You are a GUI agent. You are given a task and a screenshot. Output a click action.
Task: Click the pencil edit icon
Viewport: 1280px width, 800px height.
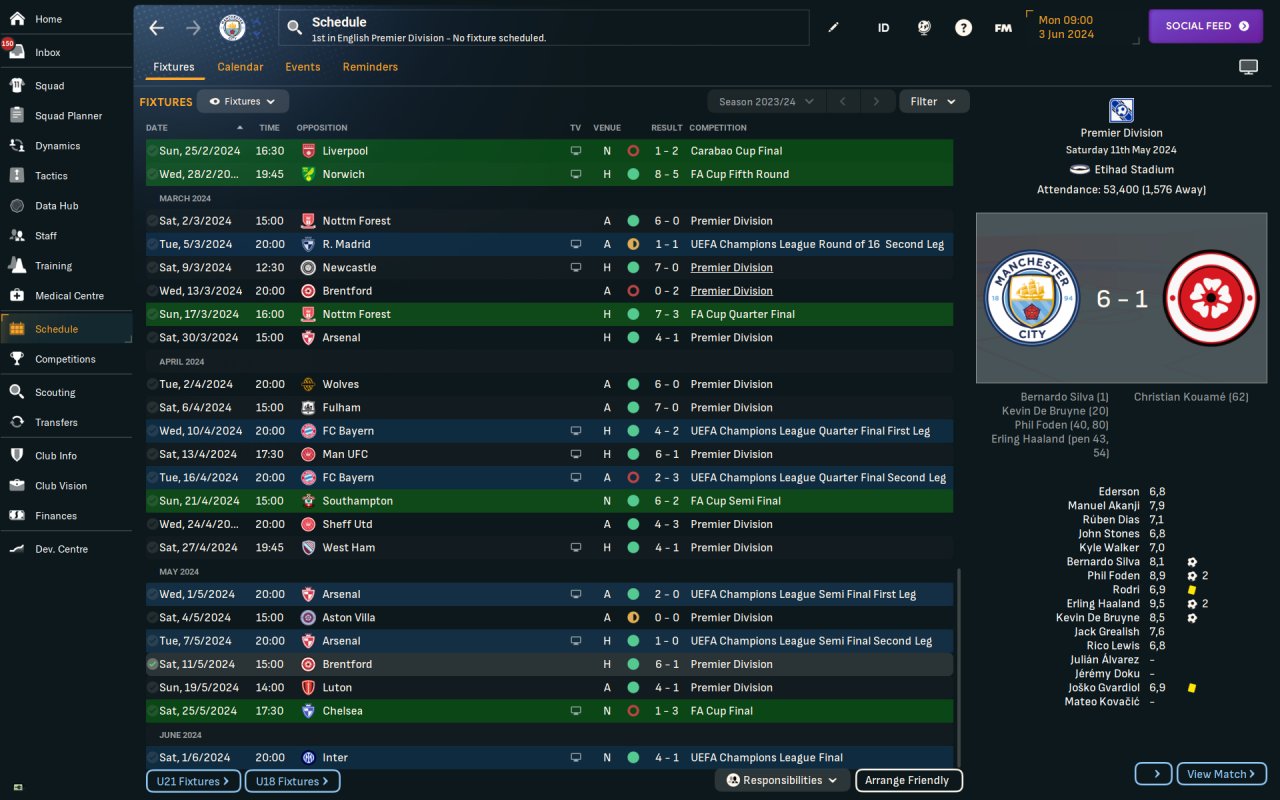click(834, 28)
